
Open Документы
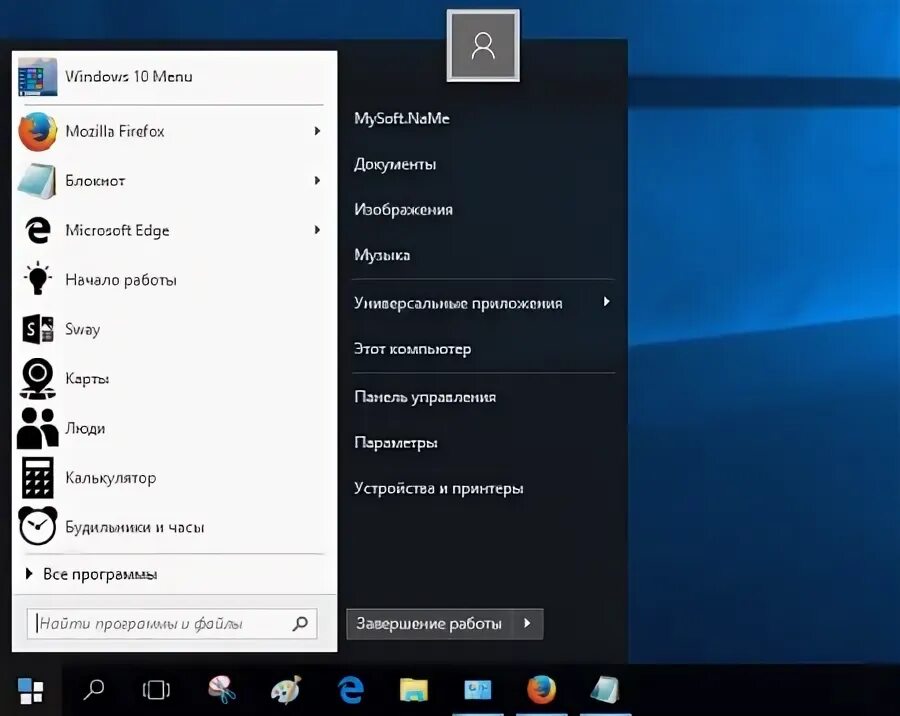[395, 164]
